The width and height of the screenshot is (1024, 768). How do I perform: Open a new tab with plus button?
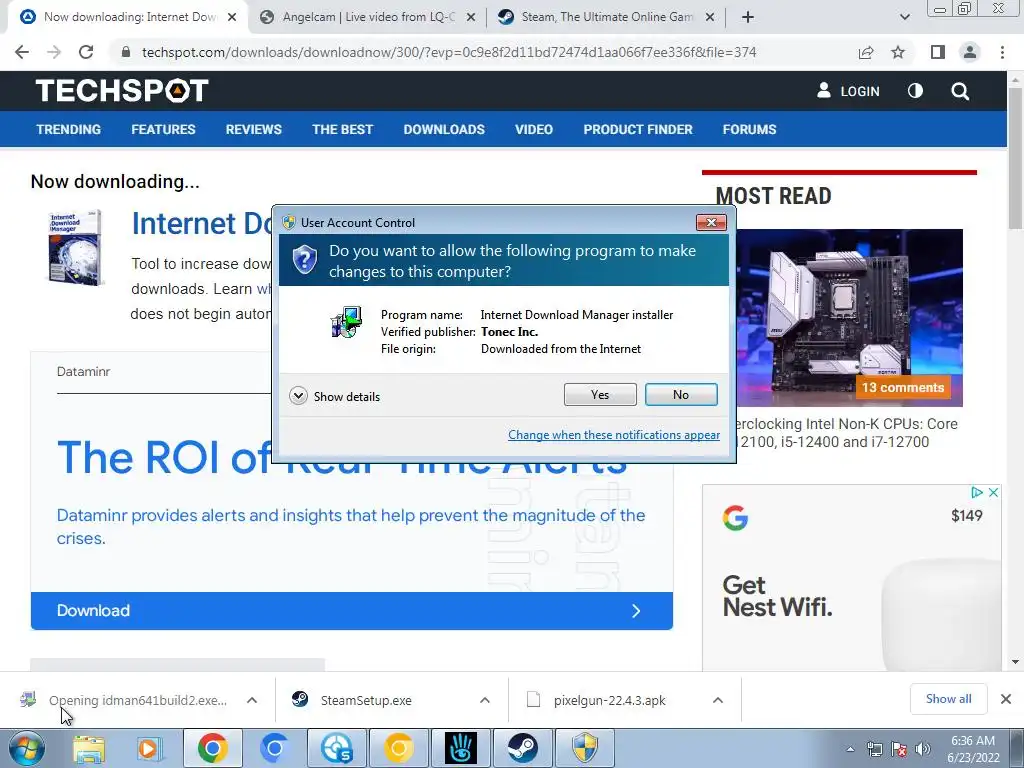pos(748,17)
